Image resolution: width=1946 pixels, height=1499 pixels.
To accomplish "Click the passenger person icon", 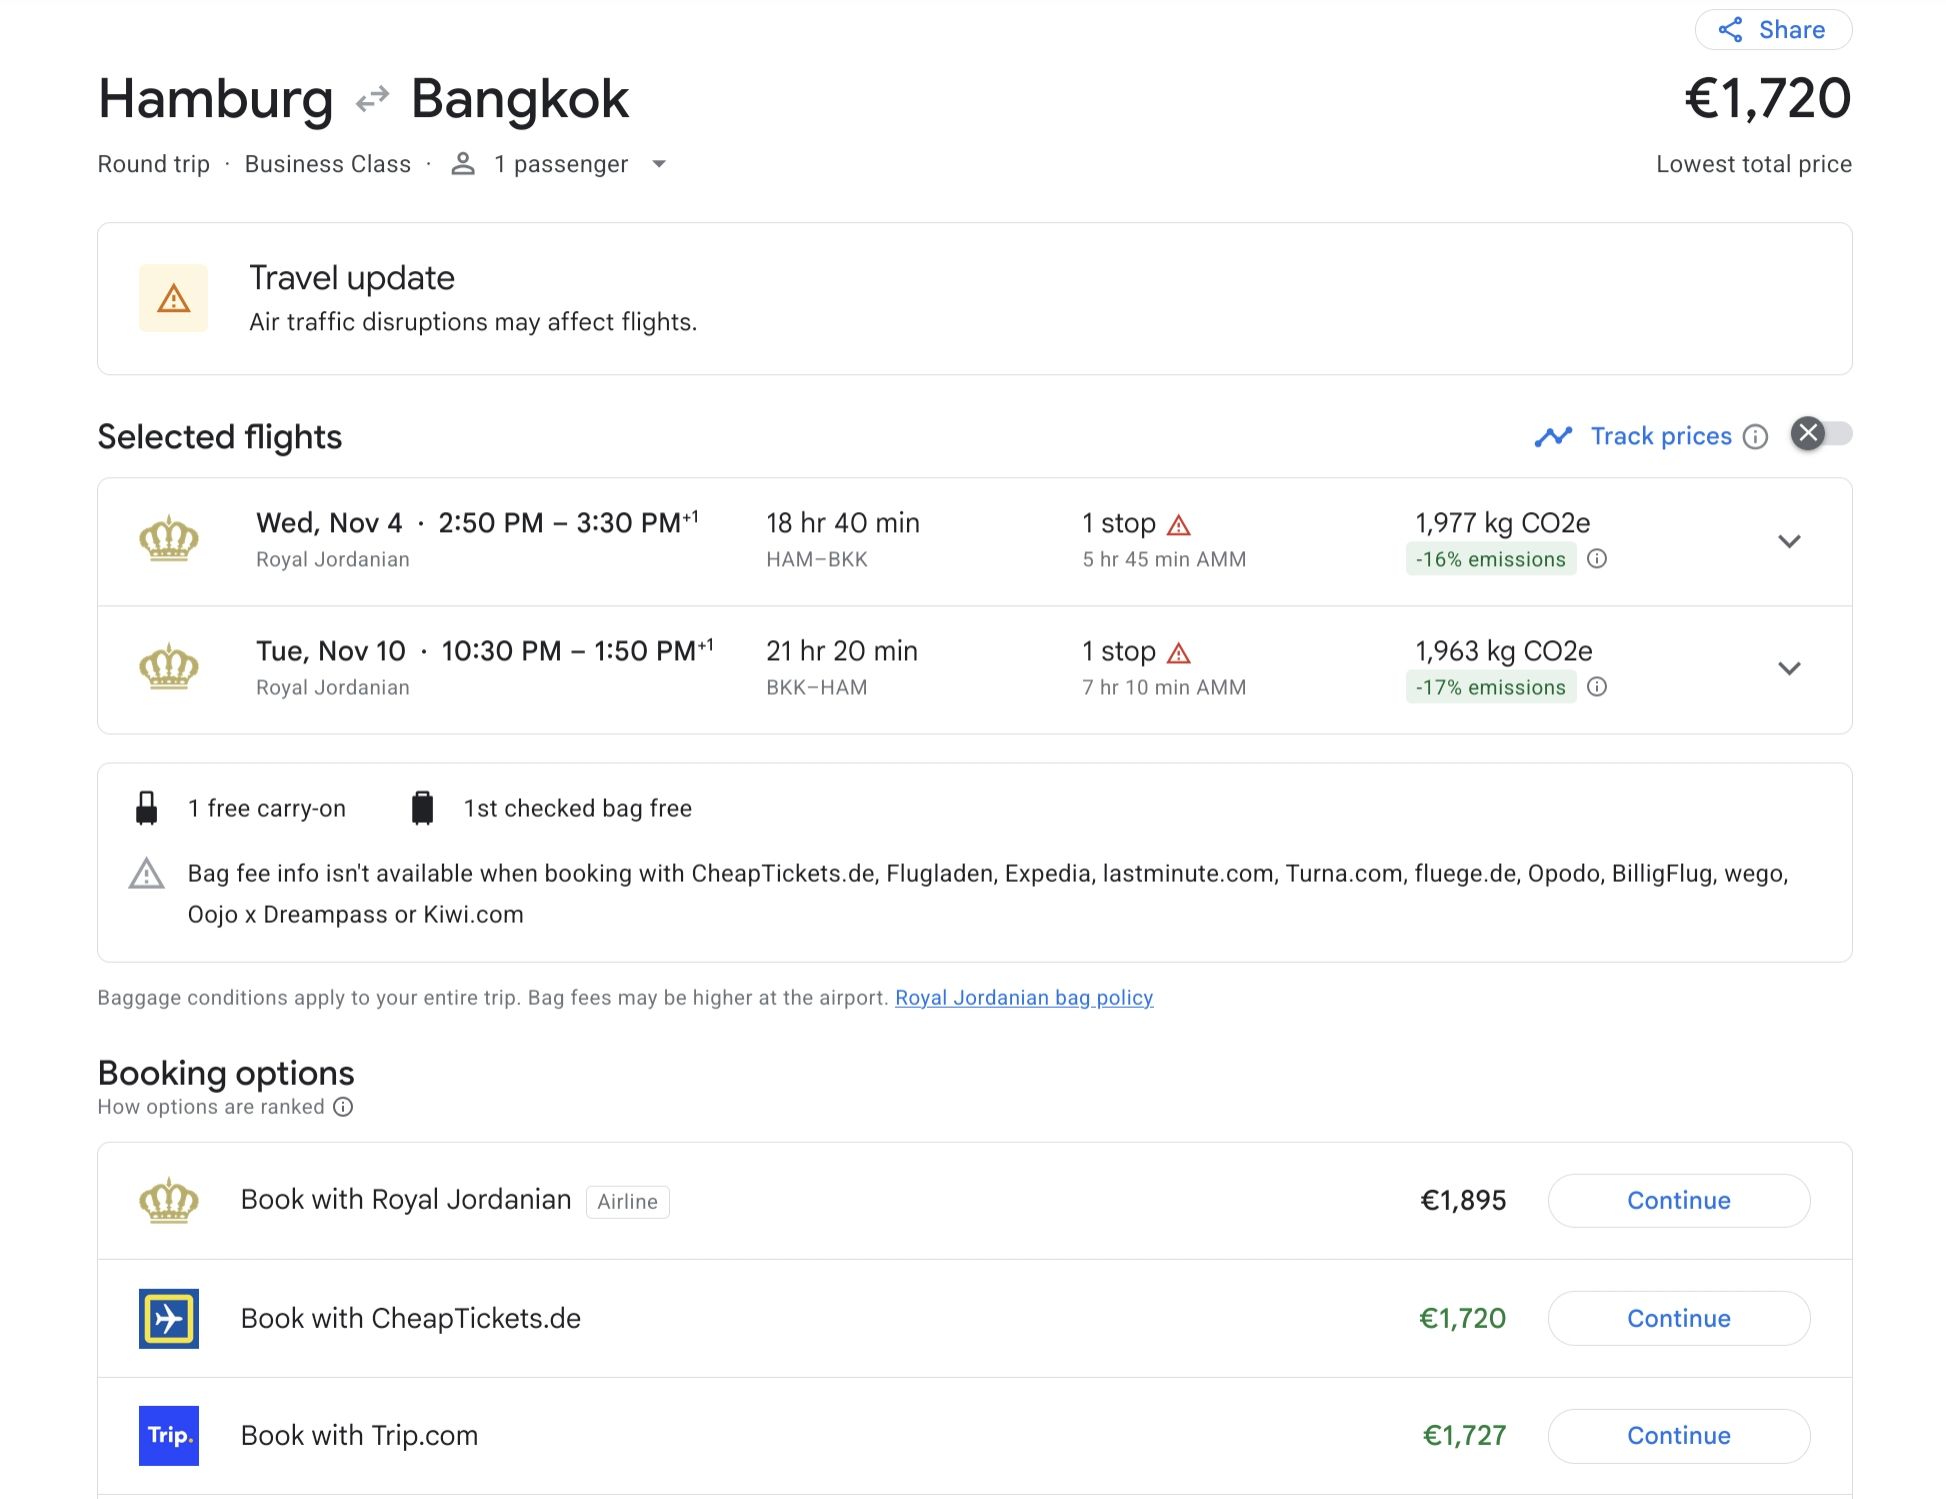I will tap(462, 164).
